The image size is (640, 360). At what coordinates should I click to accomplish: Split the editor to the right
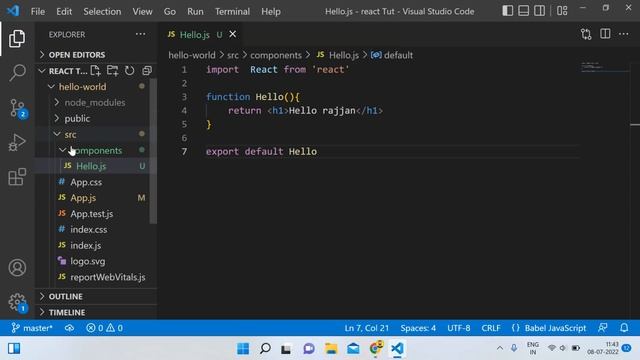[x=605, y=34]
